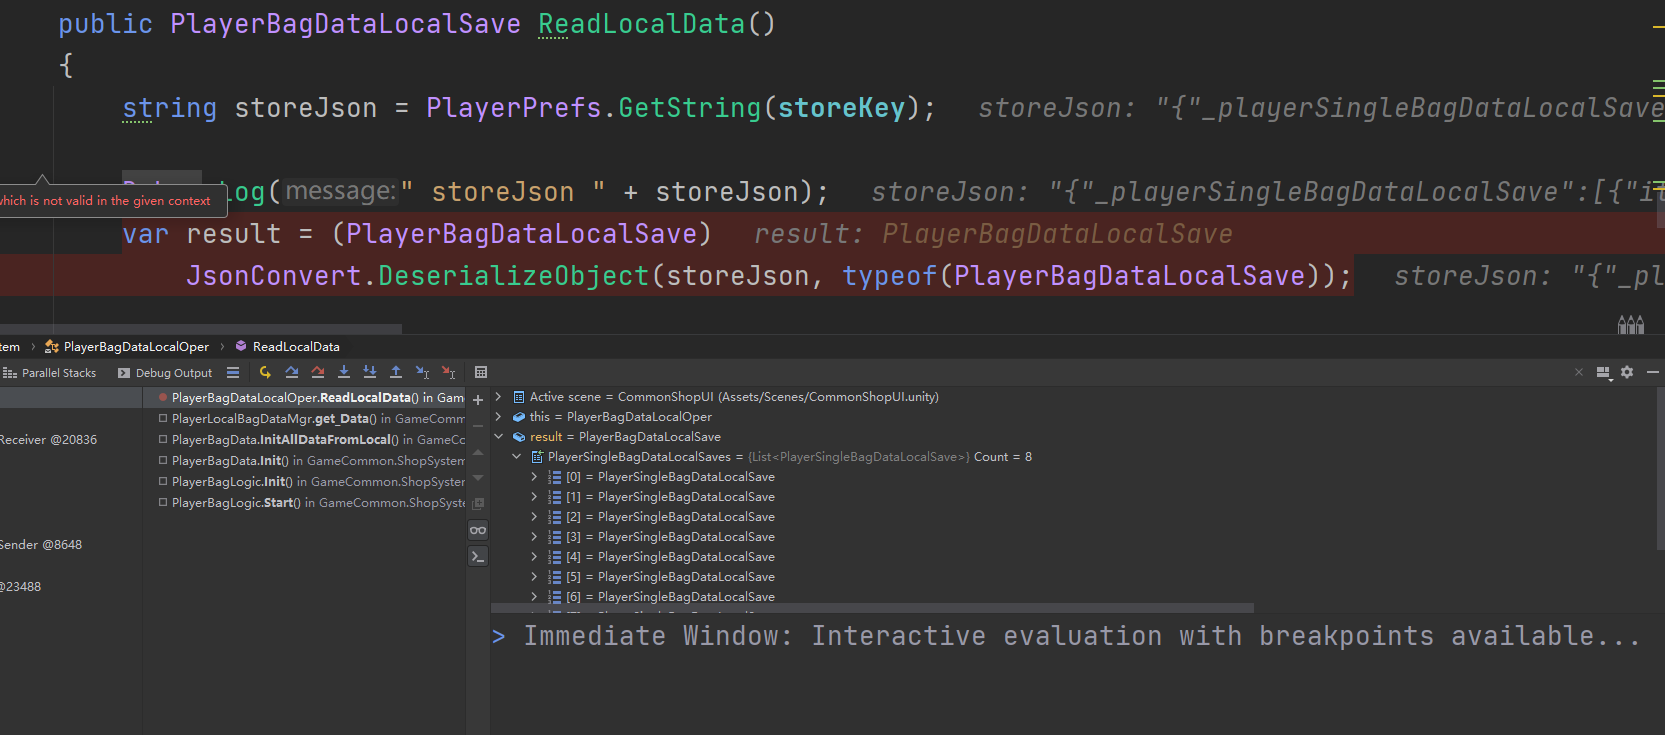The image size is (1665, 735).
Task: Expand list element [0]
Action: [534, 477]
